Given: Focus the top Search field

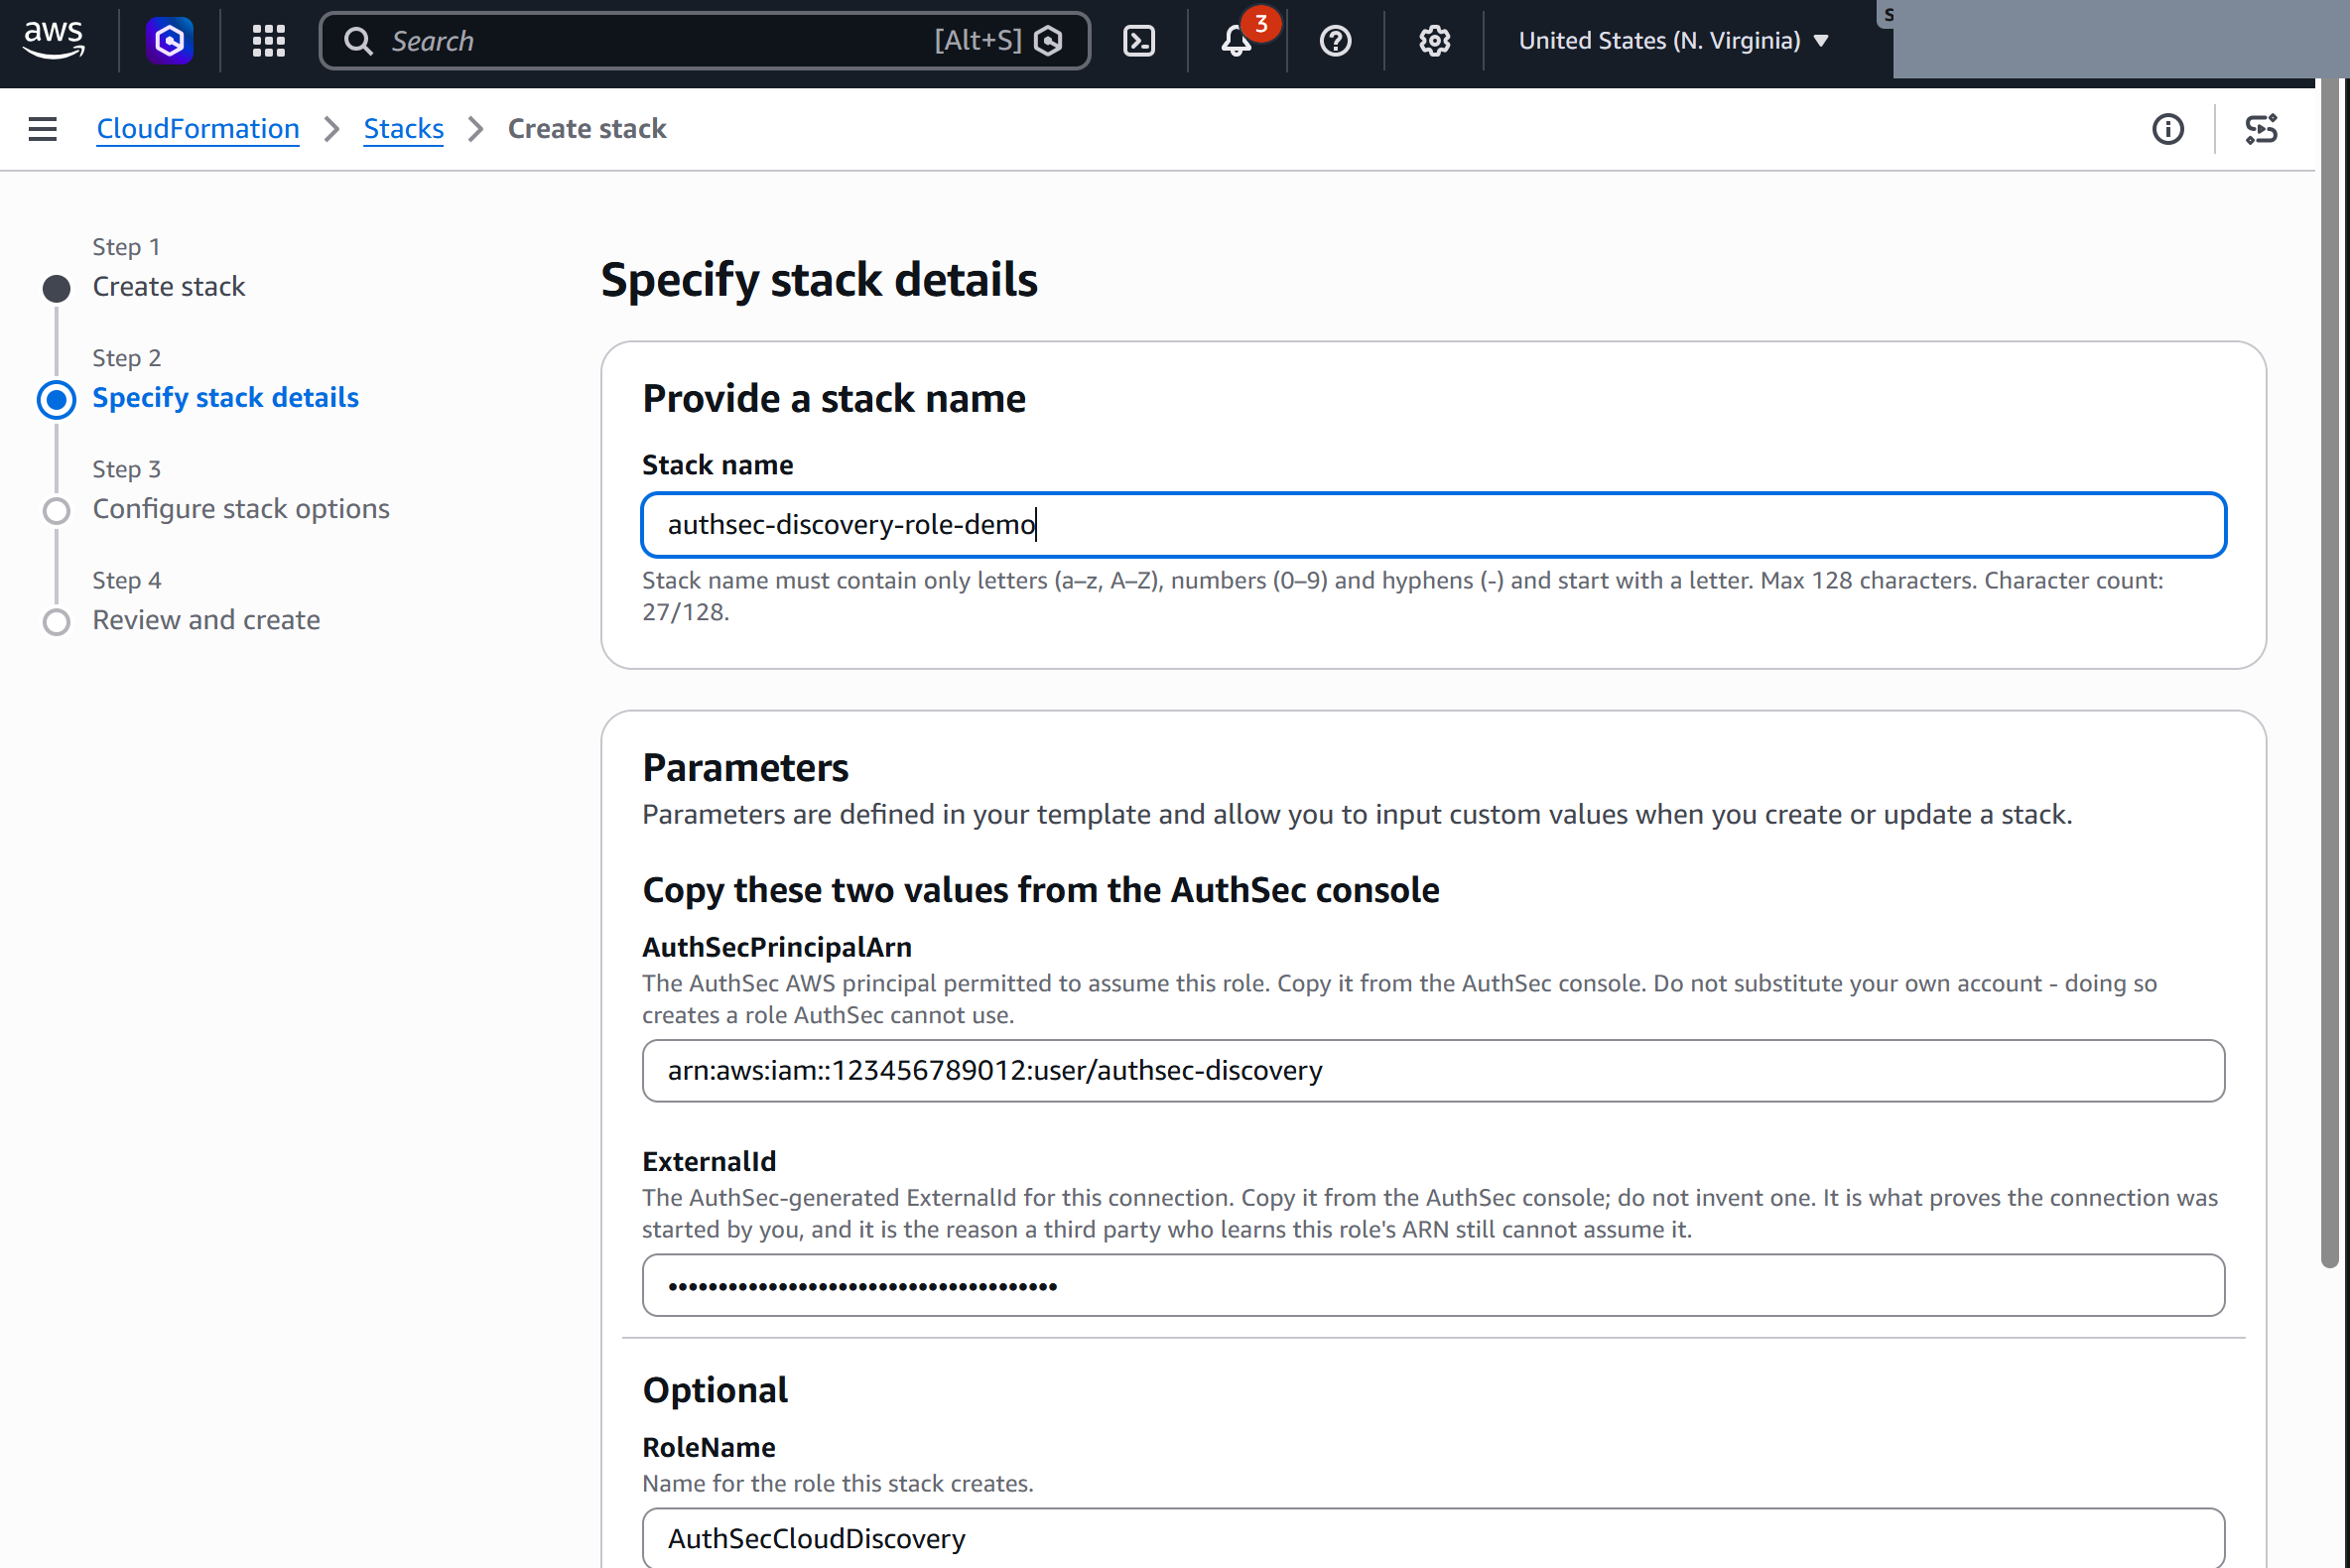Looking at the screenshot, I should point(704,41).
